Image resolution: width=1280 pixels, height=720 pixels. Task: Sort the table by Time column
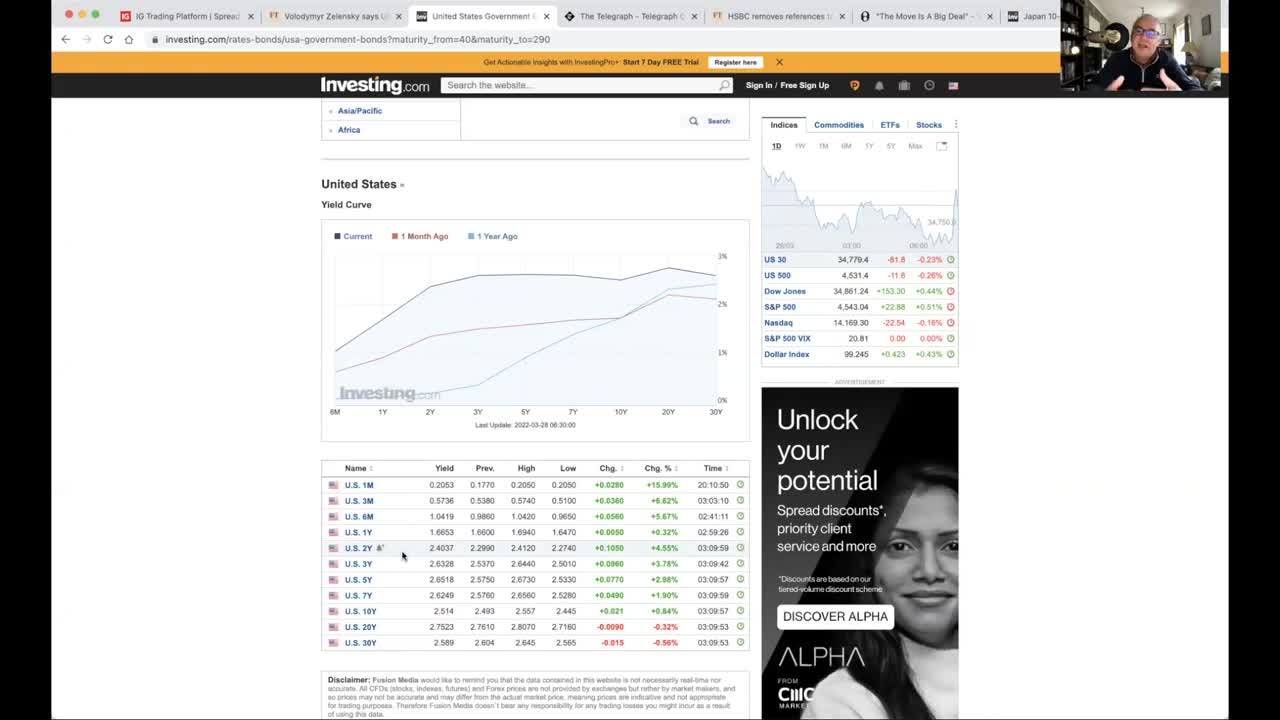coord(715,468)
